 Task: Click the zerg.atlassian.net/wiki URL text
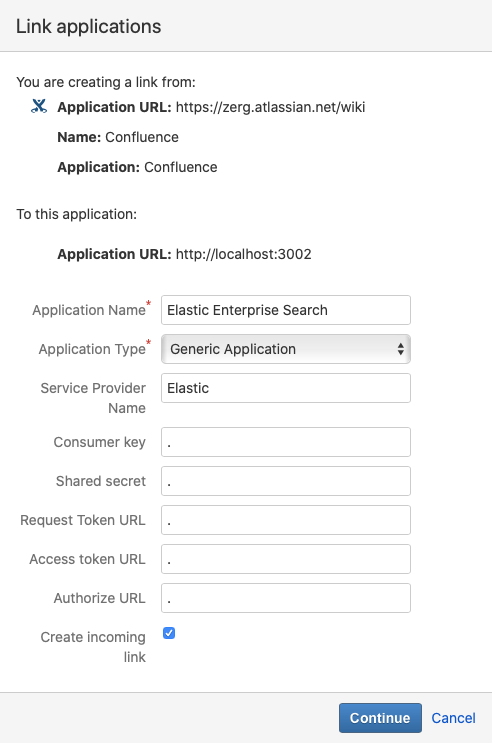coord(270,107)
